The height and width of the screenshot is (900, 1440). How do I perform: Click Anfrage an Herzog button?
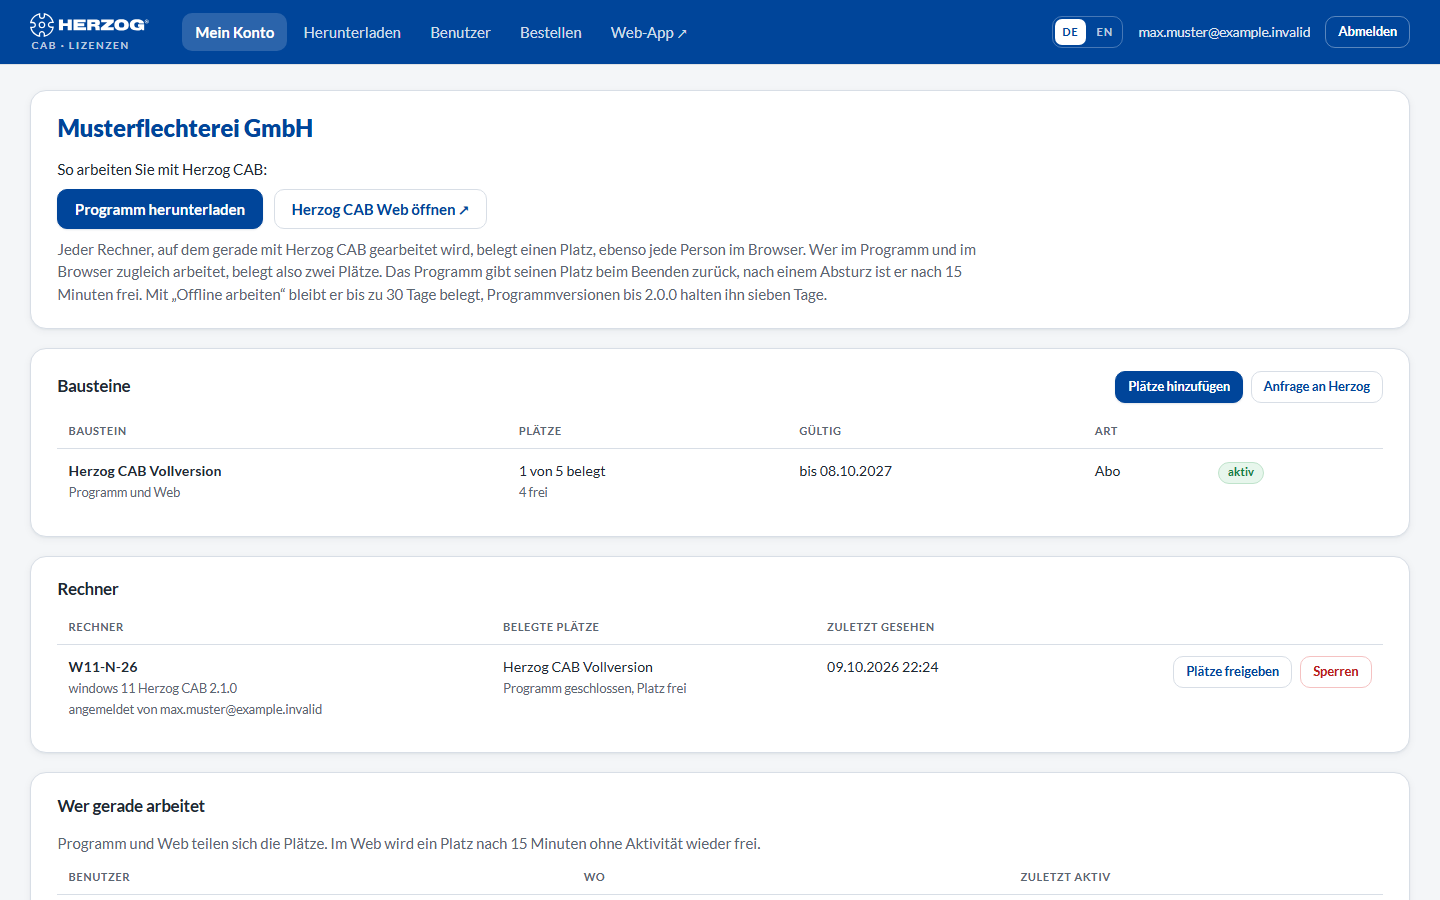click(1316, 387)
